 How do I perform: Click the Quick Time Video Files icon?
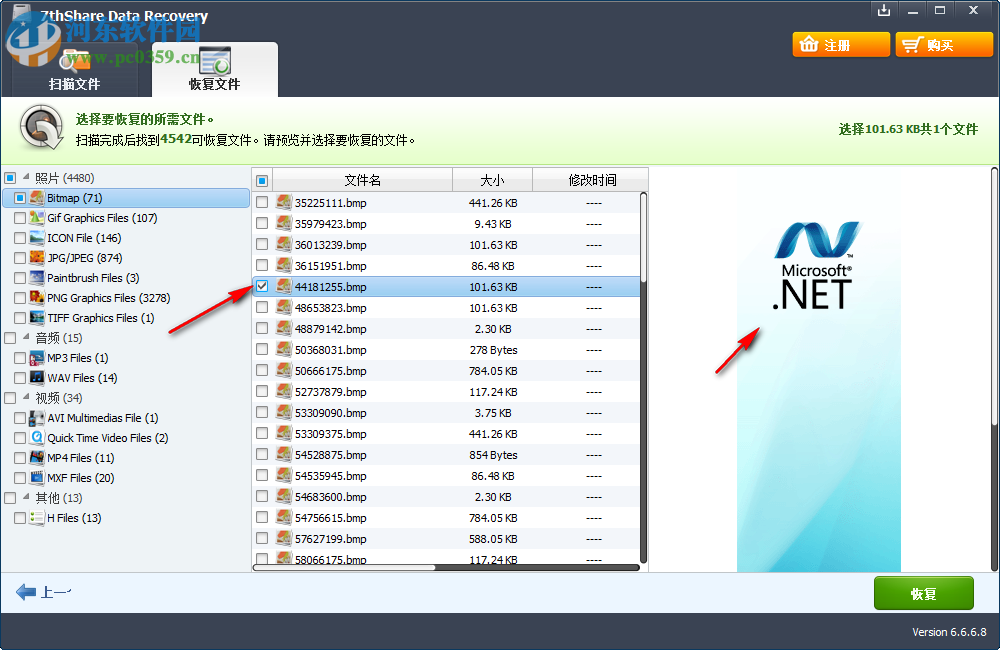(35, 438)
